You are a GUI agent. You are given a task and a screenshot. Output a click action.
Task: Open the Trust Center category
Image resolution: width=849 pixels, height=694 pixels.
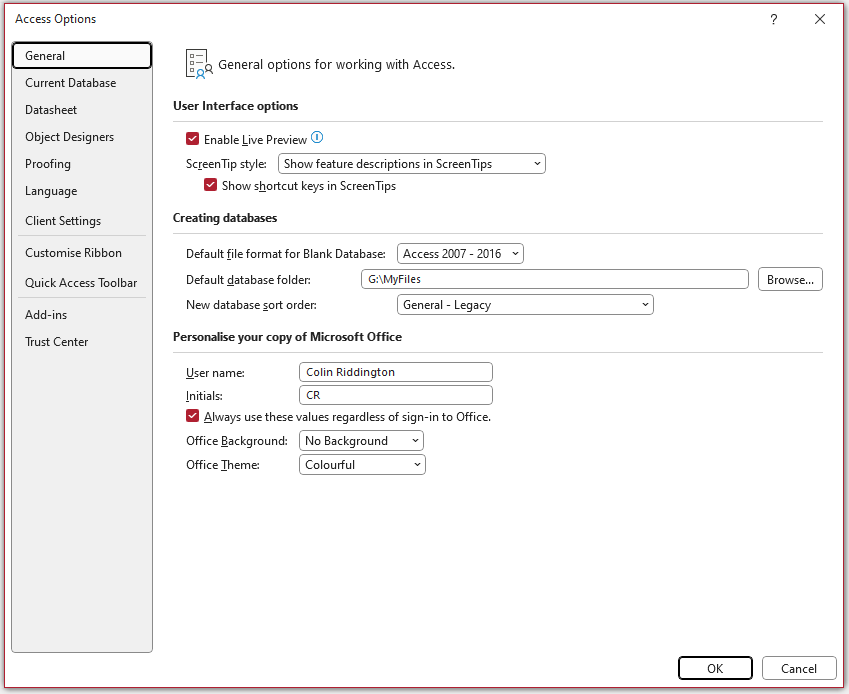tap(82, 342)
